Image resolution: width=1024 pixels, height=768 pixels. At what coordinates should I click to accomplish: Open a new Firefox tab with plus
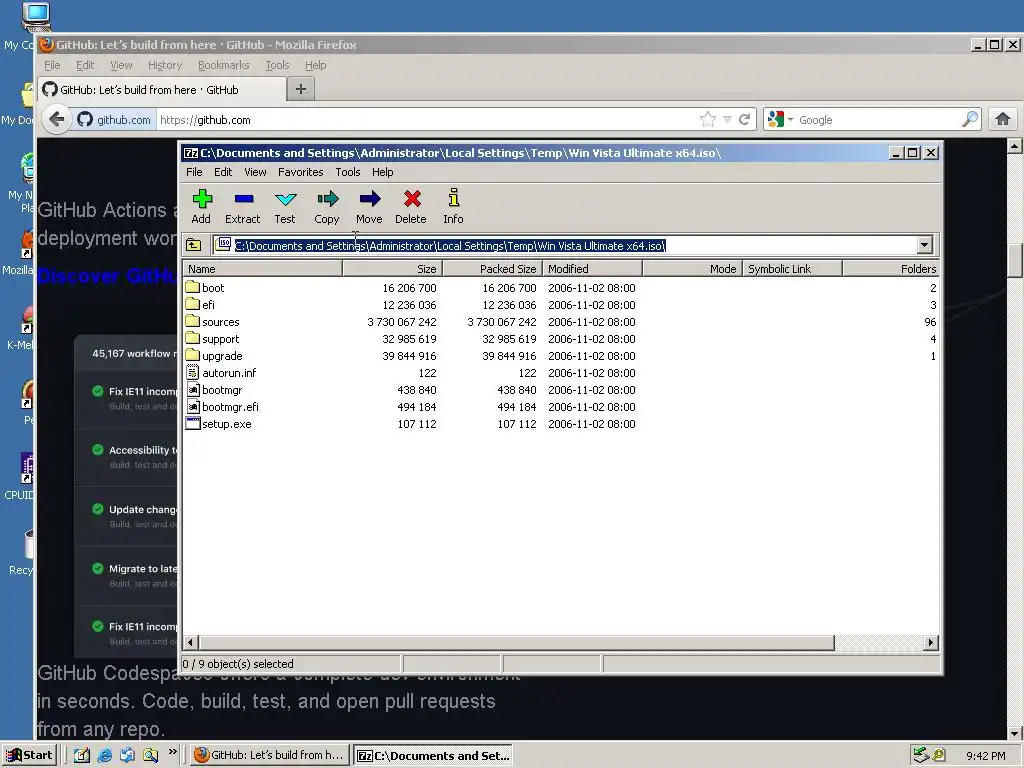tap(300, 89)
